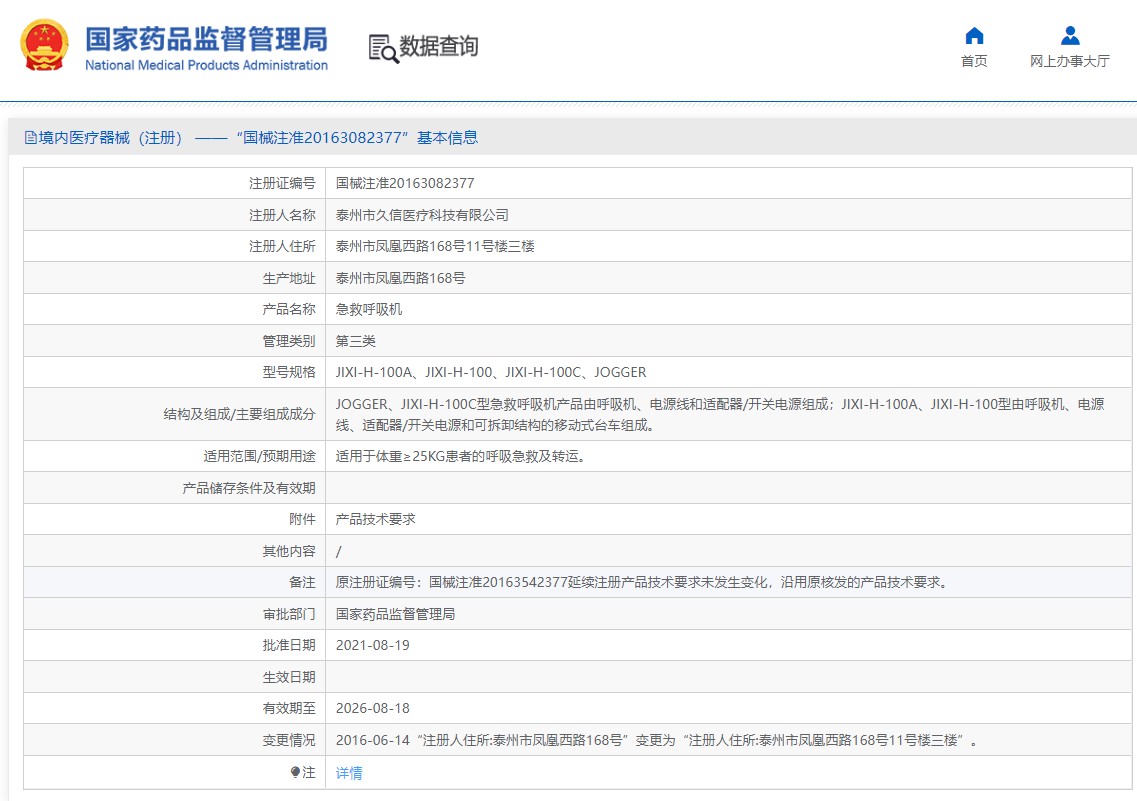Open the 详情 details link
1137x801 pixels.
[349, 773]
